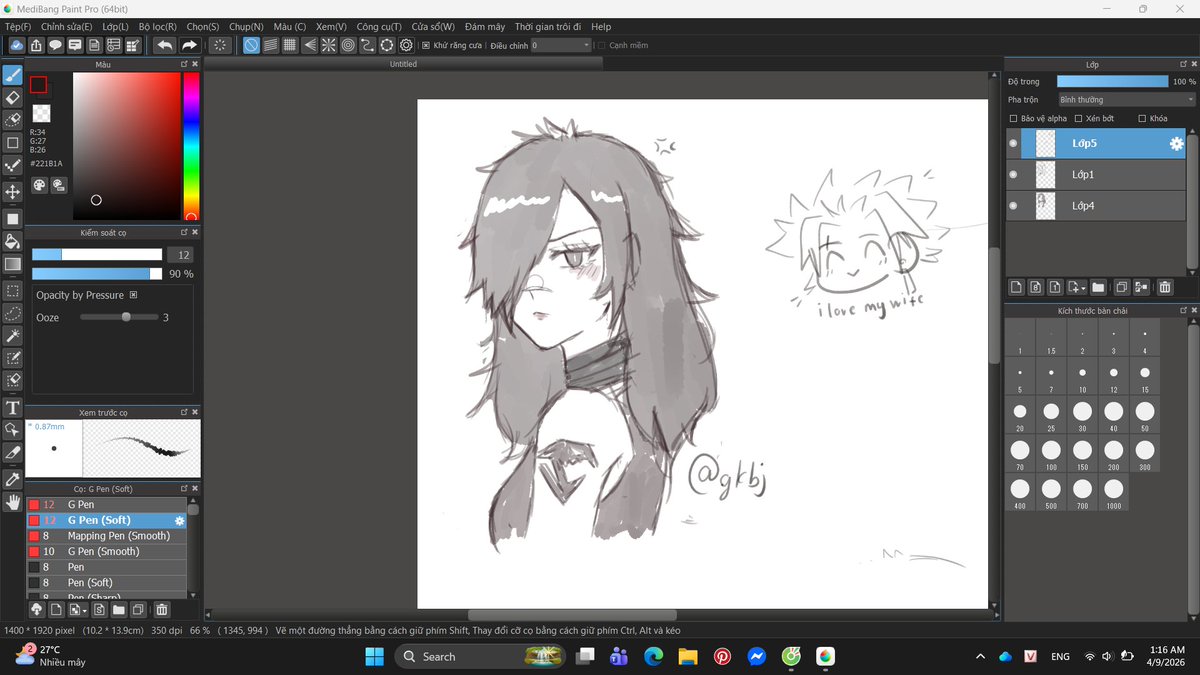Select the Magic Wand tool
The height and width of the screenshot is (675, 1200).
[x=13, y=336]
